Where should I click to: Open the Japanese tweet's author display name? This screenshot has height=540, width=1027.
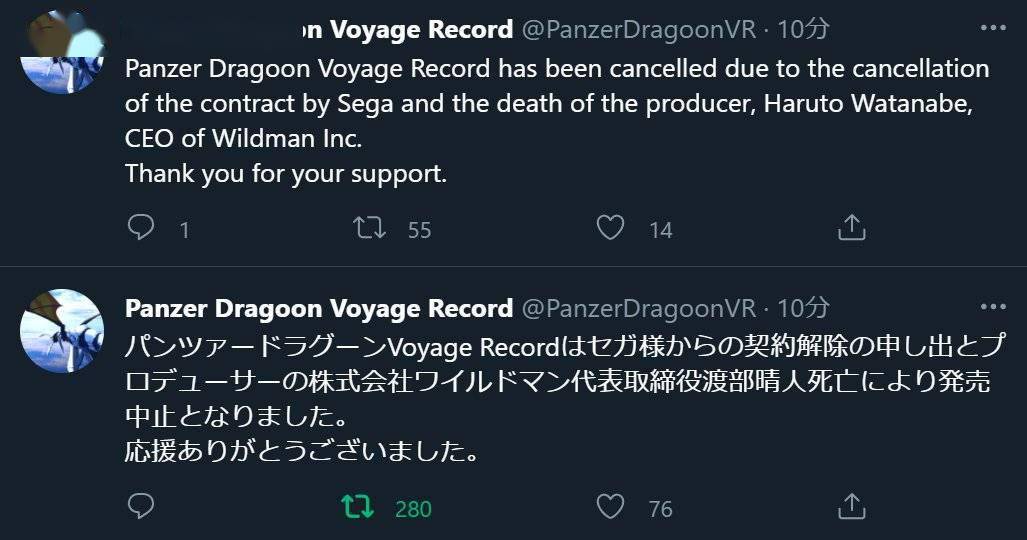click(318, 307)
